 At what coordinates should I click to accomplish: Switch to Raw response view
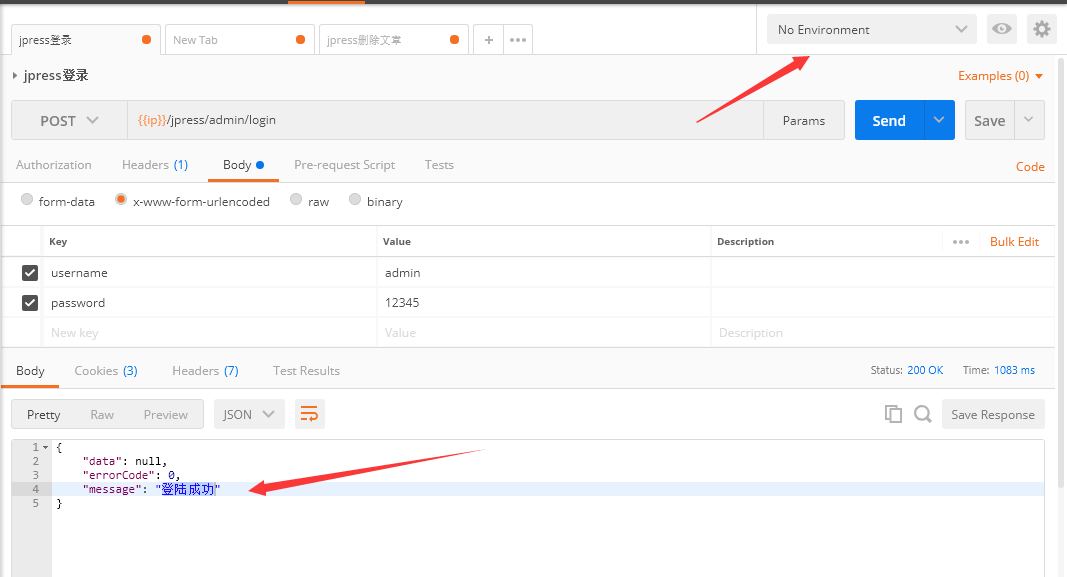click(x=102, y=414)
